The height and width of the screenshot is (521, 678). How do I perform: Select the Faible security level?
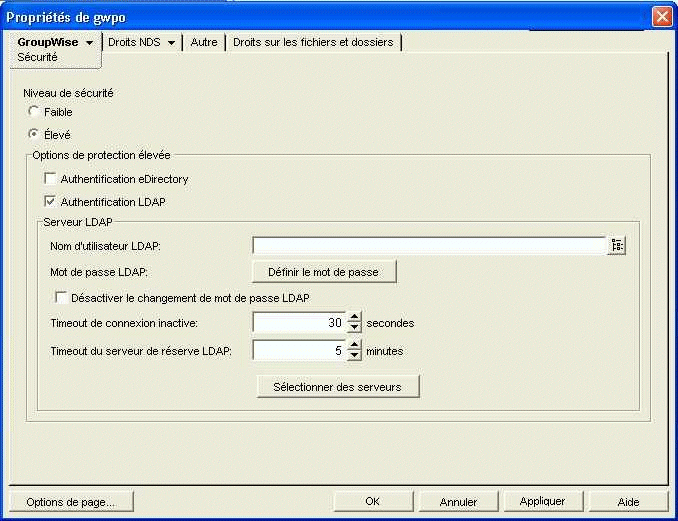[x=34, y=112]
